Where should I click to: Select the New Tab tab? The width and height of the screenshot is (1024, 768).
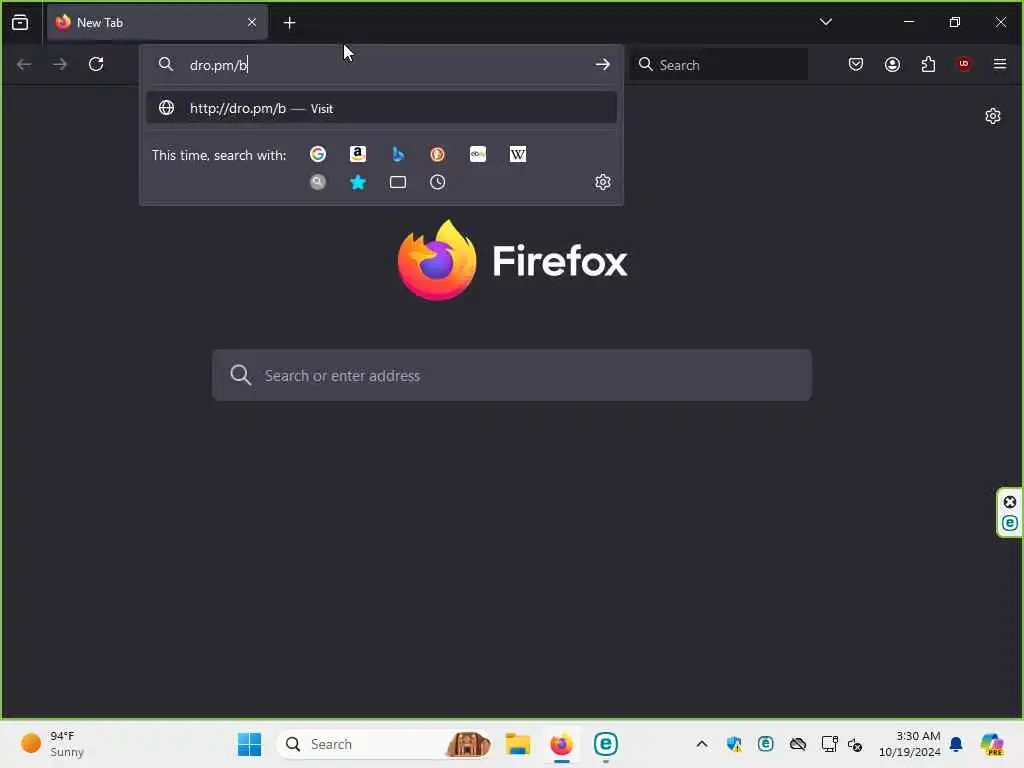pos(157,23)
